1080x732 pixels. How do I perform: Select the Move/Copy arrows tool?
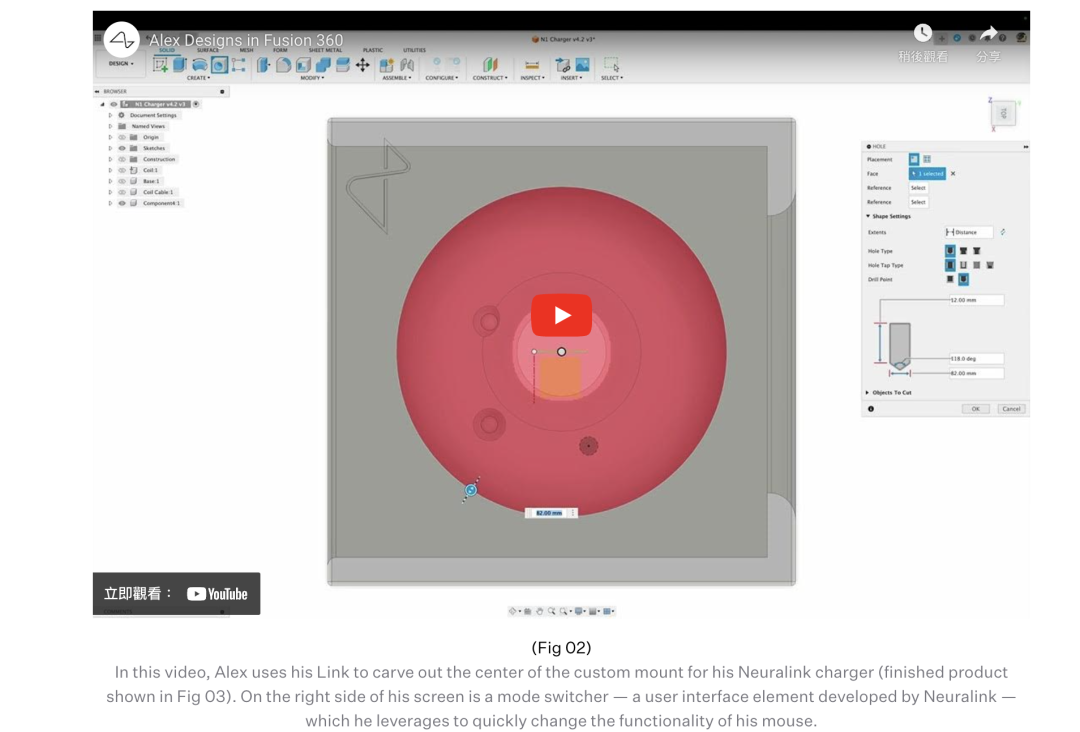(362, 65)
